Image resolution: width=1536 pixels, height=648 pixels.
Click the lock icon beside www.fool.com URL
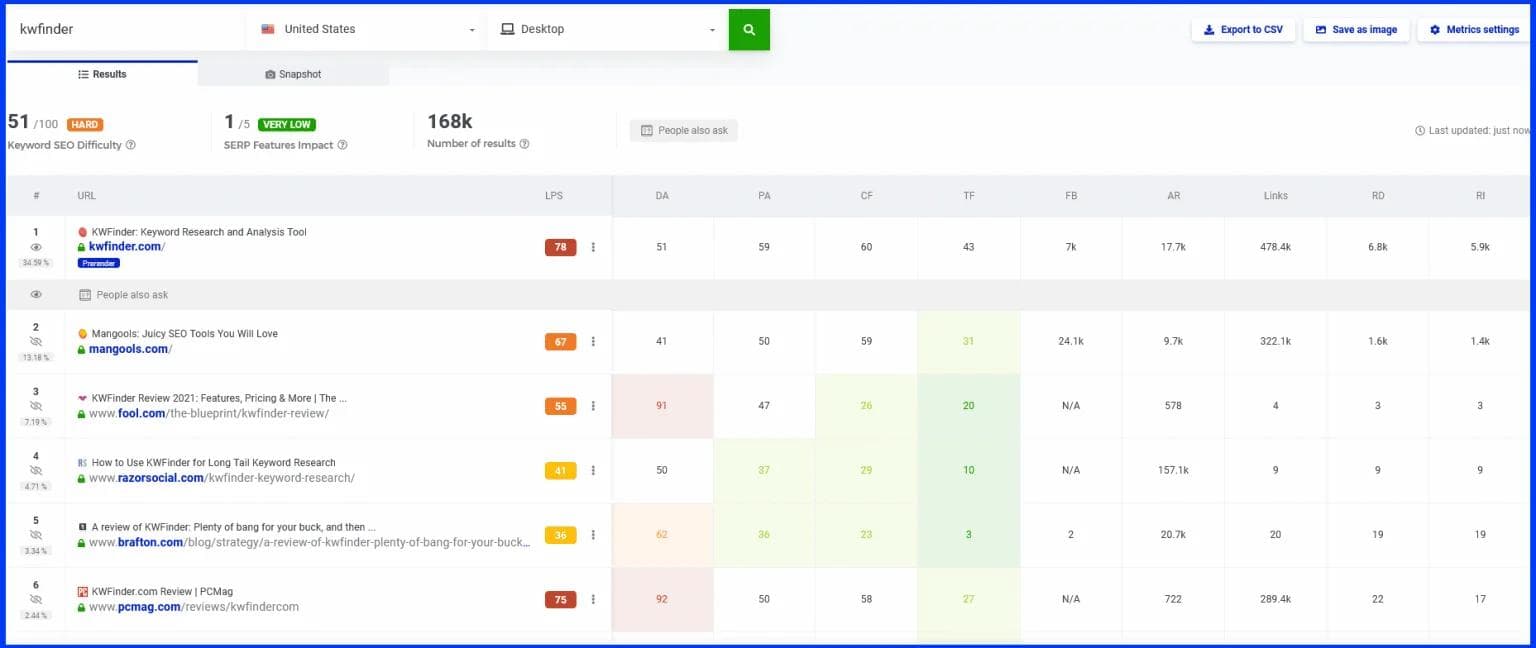(x=82, y=414)
